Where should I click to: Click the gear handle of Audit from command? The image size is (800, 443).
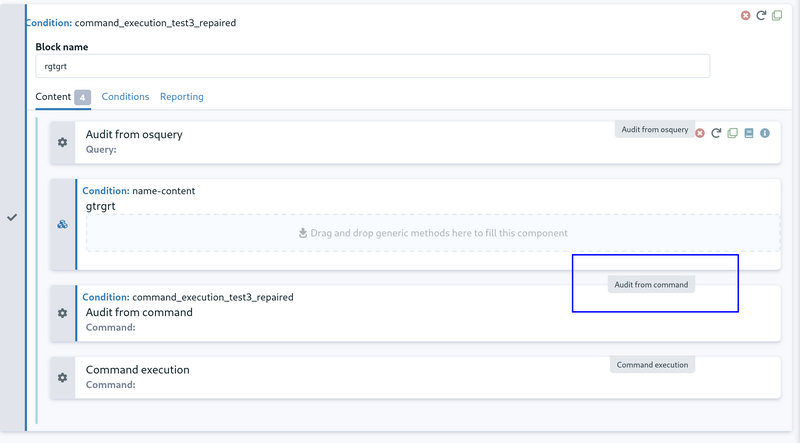[62, 313]
